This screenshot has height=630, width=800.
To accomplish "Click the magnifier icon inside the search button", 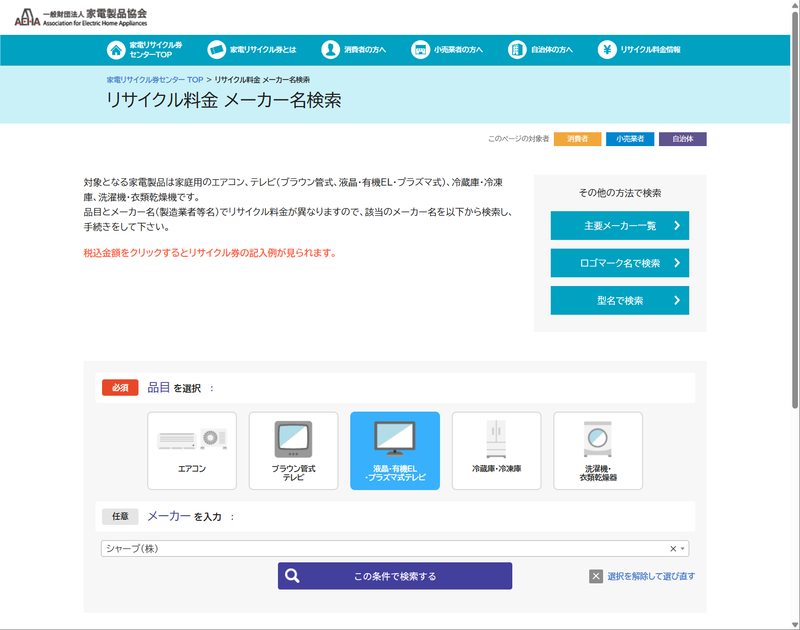I will pos(291,576).
